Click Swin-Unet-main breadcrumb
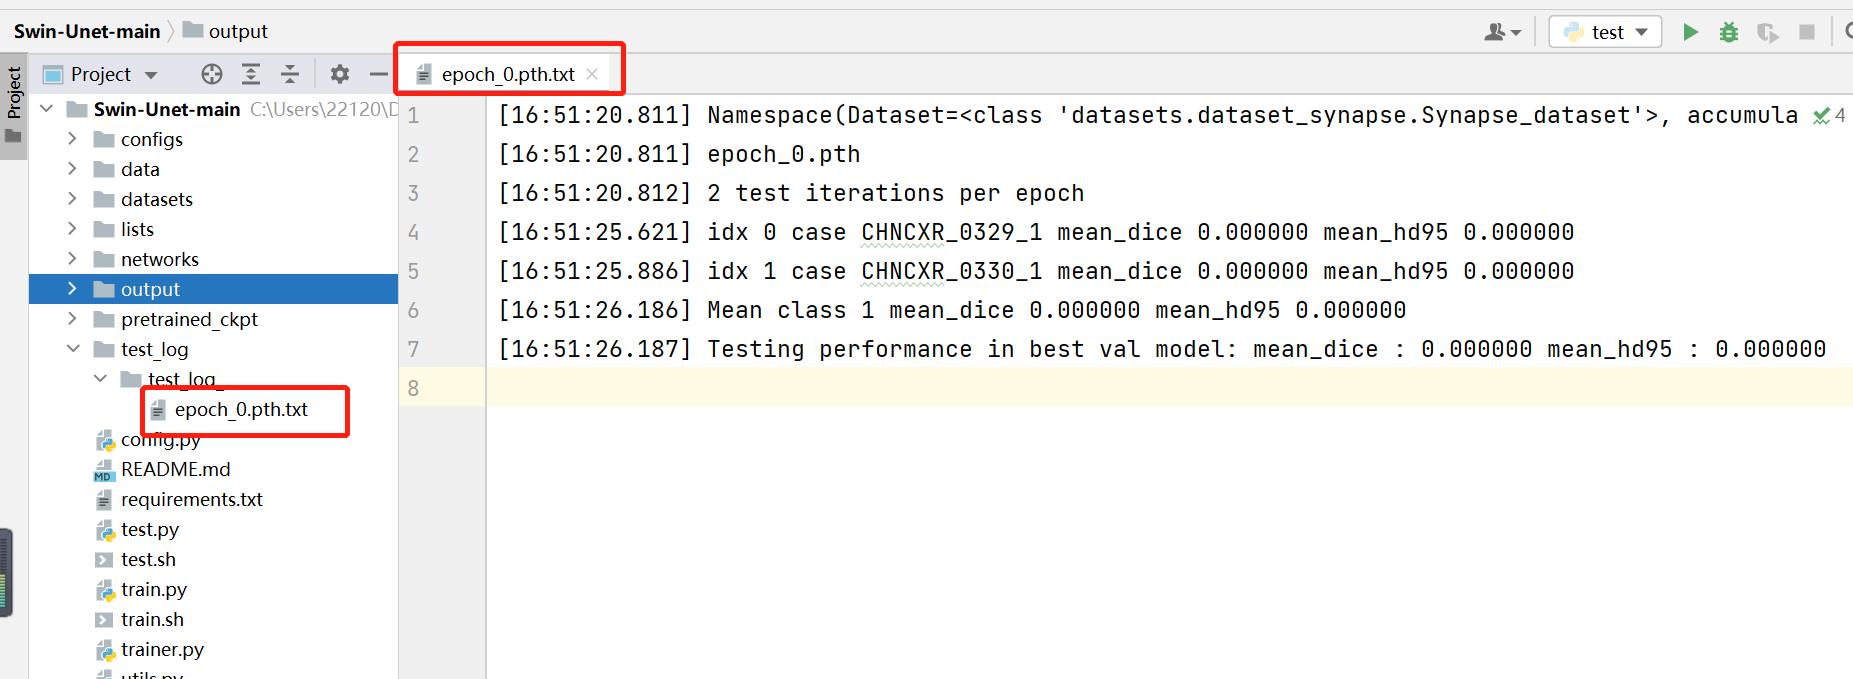The width and height of the screenshot is (1853, 679). tap(87, 31)
